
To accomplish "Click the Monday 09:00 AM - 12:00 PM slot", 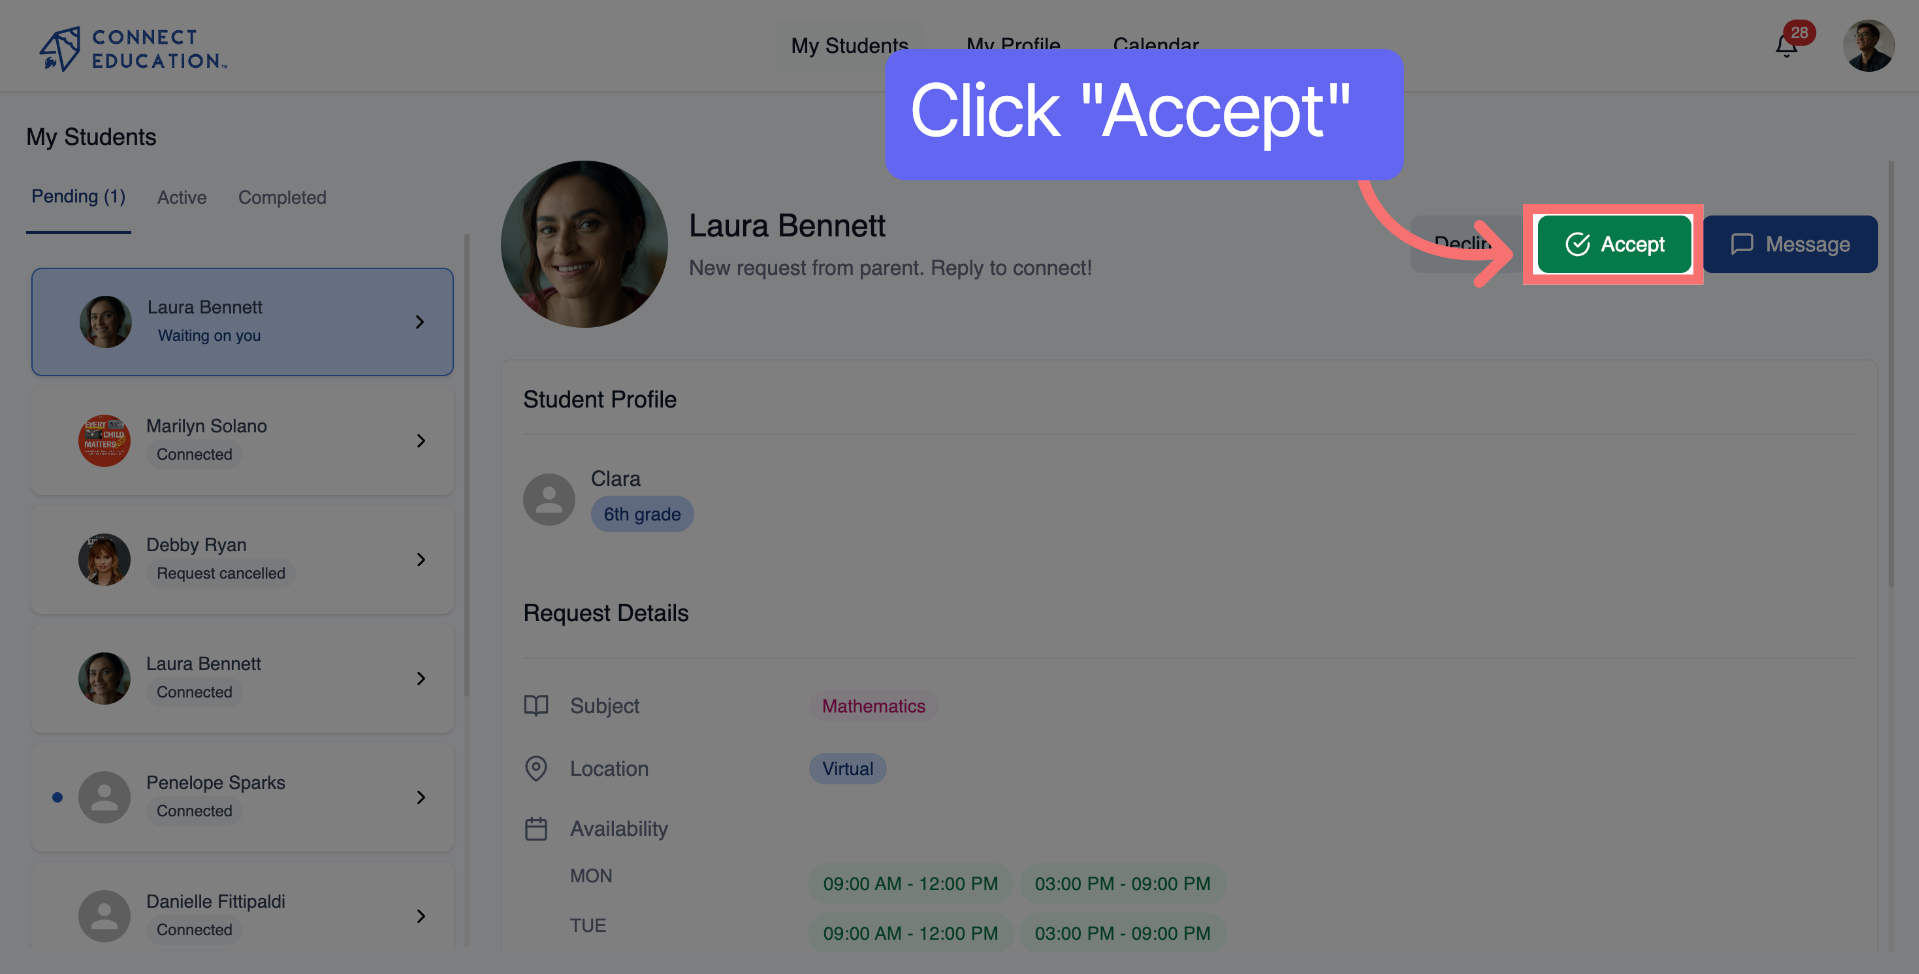I will click(910, 884).
